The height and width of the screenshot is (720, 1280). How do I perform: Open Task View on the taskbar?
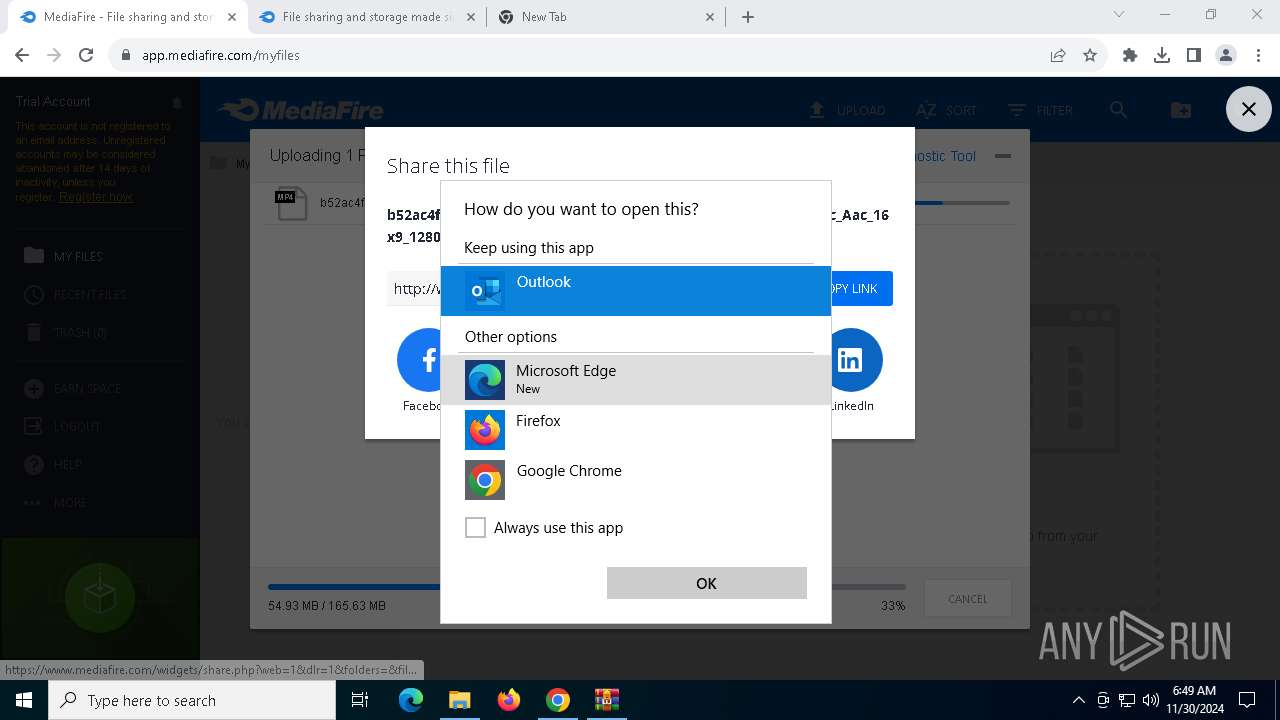click(x=361, y=700)
